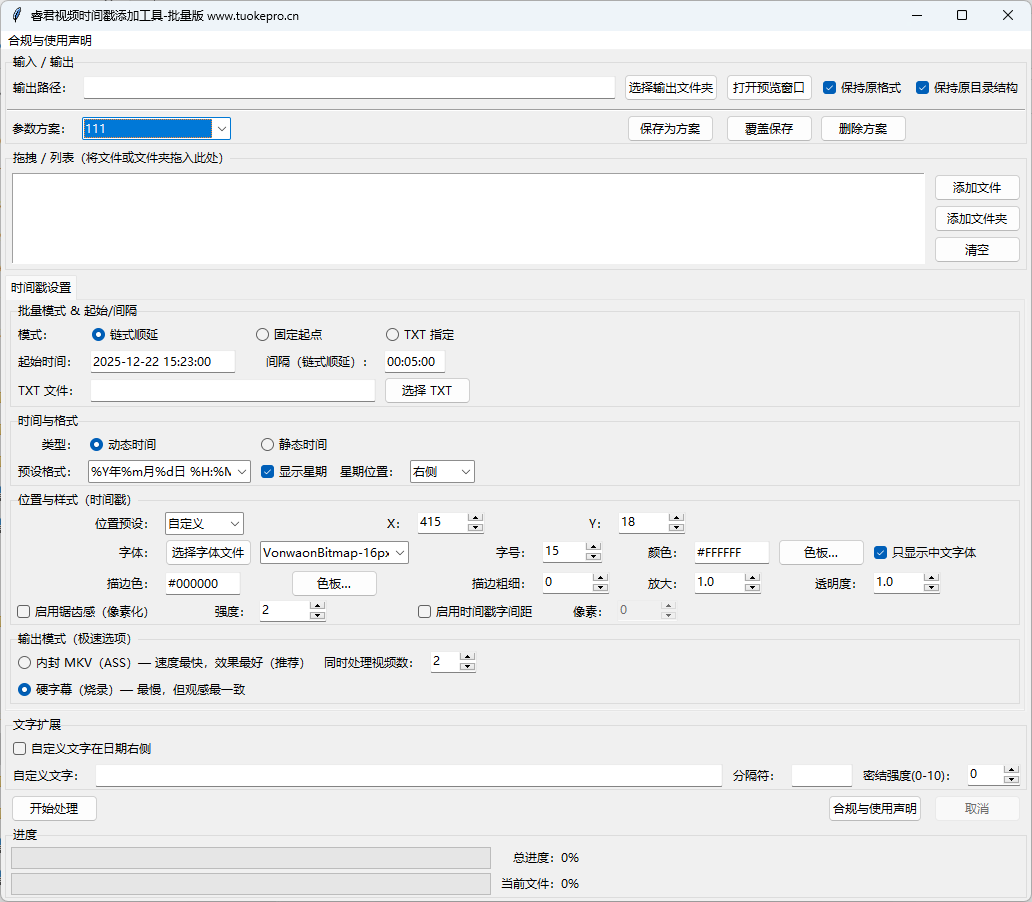This screenshot has height=902, width=1032.
Task: Switch to the 时间戳设置 tab
Action: pyautogui.click(x=41, y=287)
